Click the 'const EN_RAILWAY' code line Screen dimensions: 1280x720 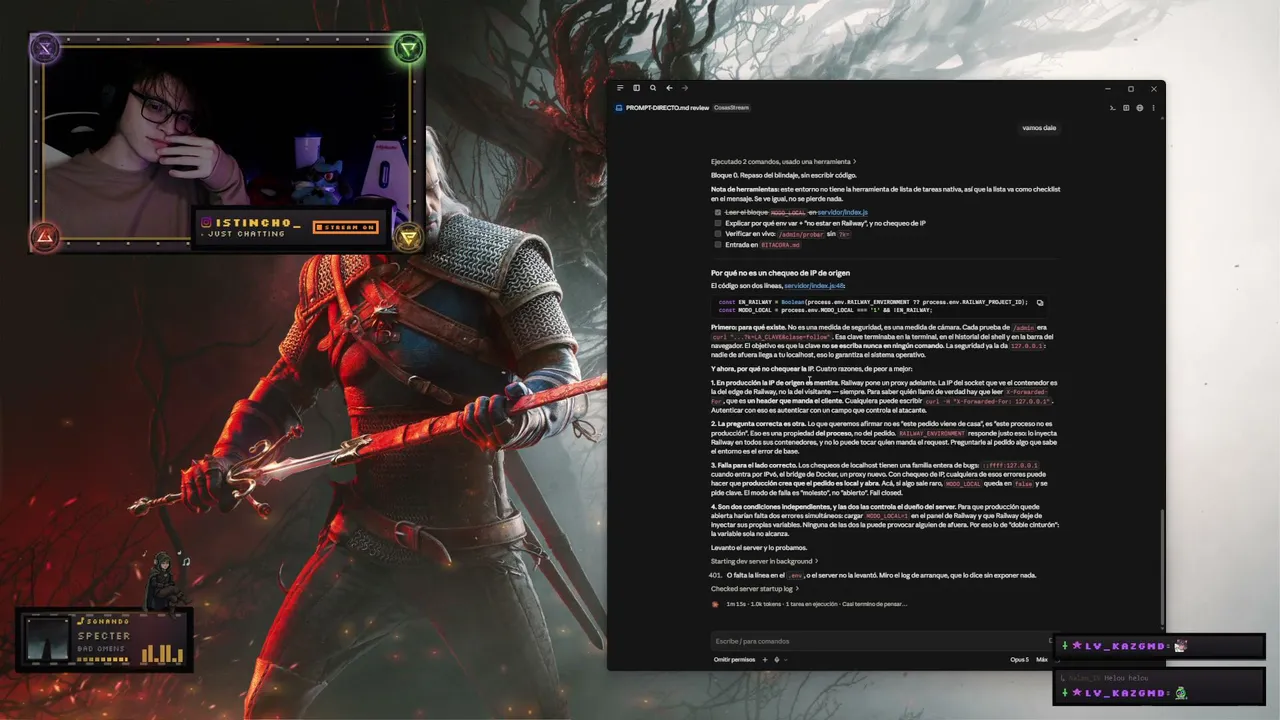873,302
